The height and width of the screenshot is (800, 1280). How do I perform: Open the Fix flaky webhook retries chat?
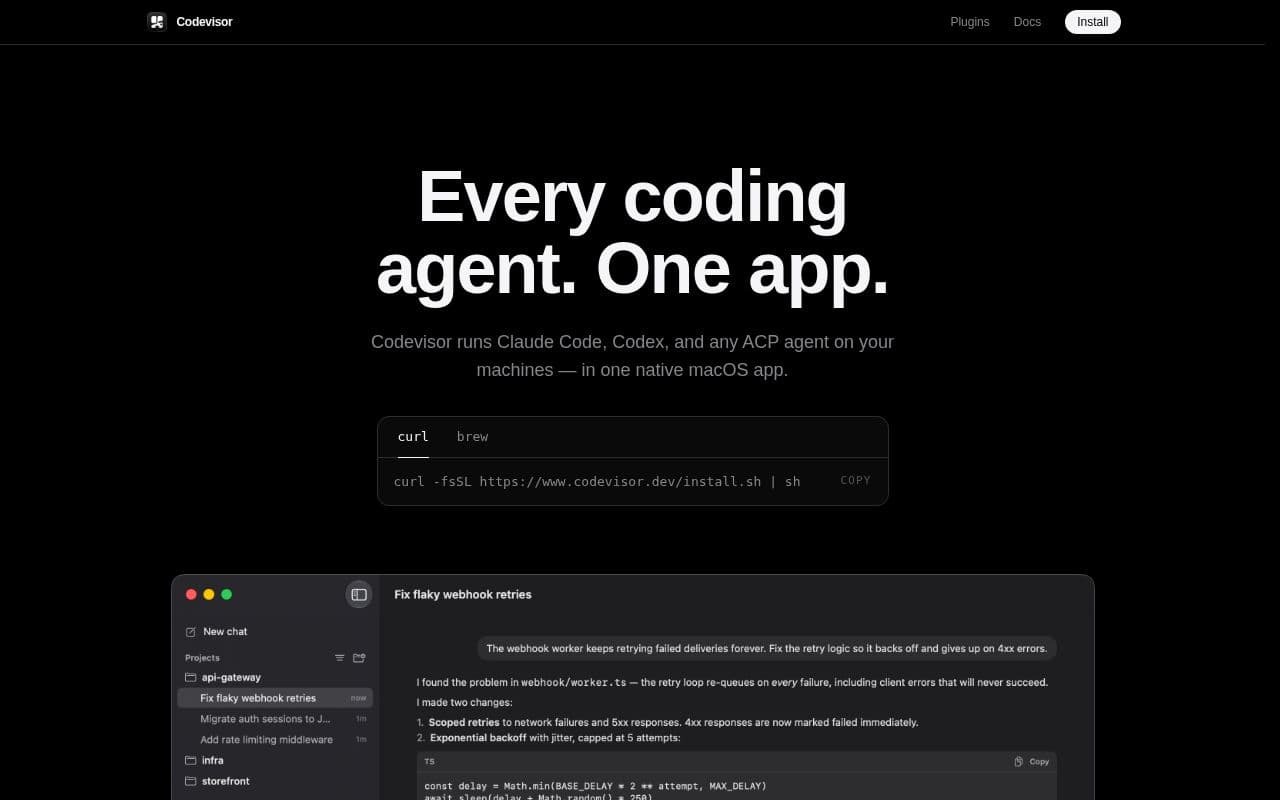275,698
